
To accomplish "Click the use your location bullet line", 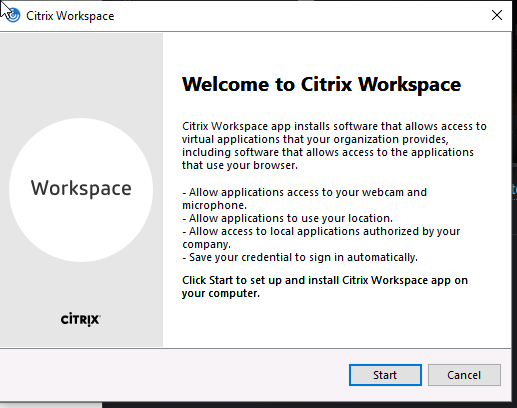I will point(287,218).
